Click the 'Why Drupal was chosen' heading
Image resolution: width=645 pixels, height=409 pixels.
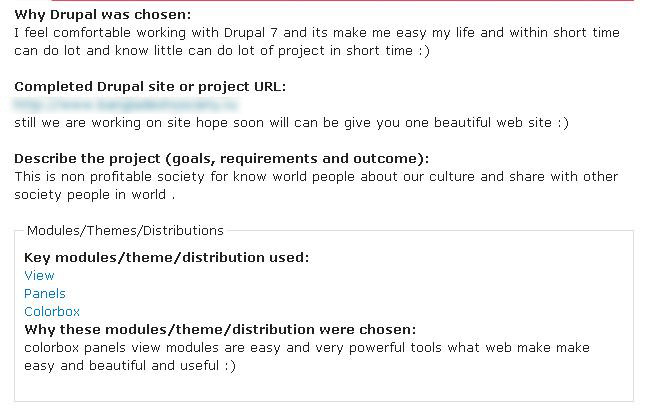[103, 14]
